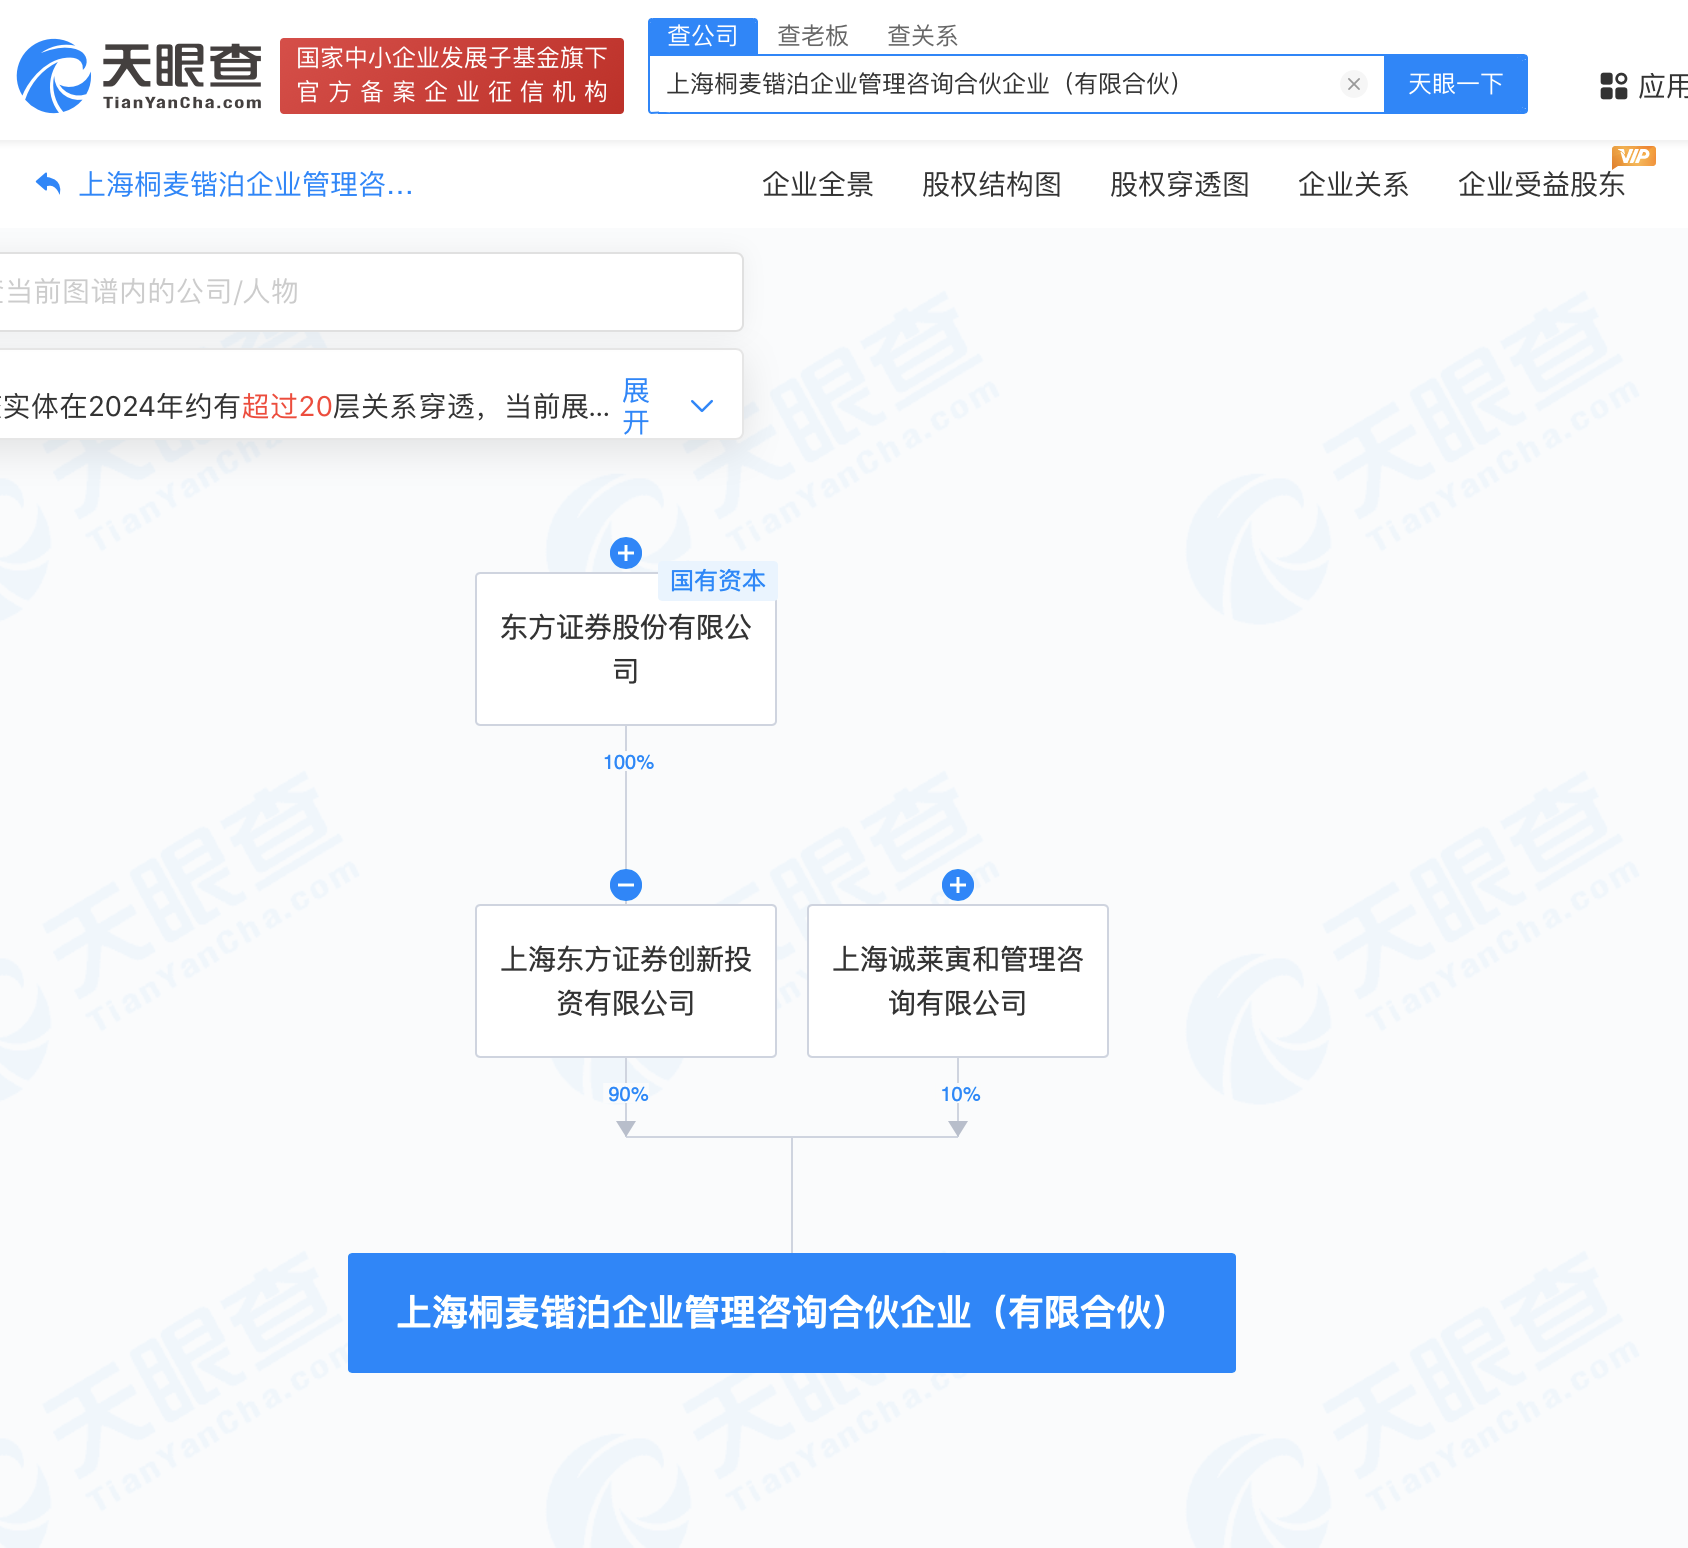Image resolution: width=1688 pixels, height=1548 pixels.
Task: Select the 查关系 tab
Action: click(923, 36)
